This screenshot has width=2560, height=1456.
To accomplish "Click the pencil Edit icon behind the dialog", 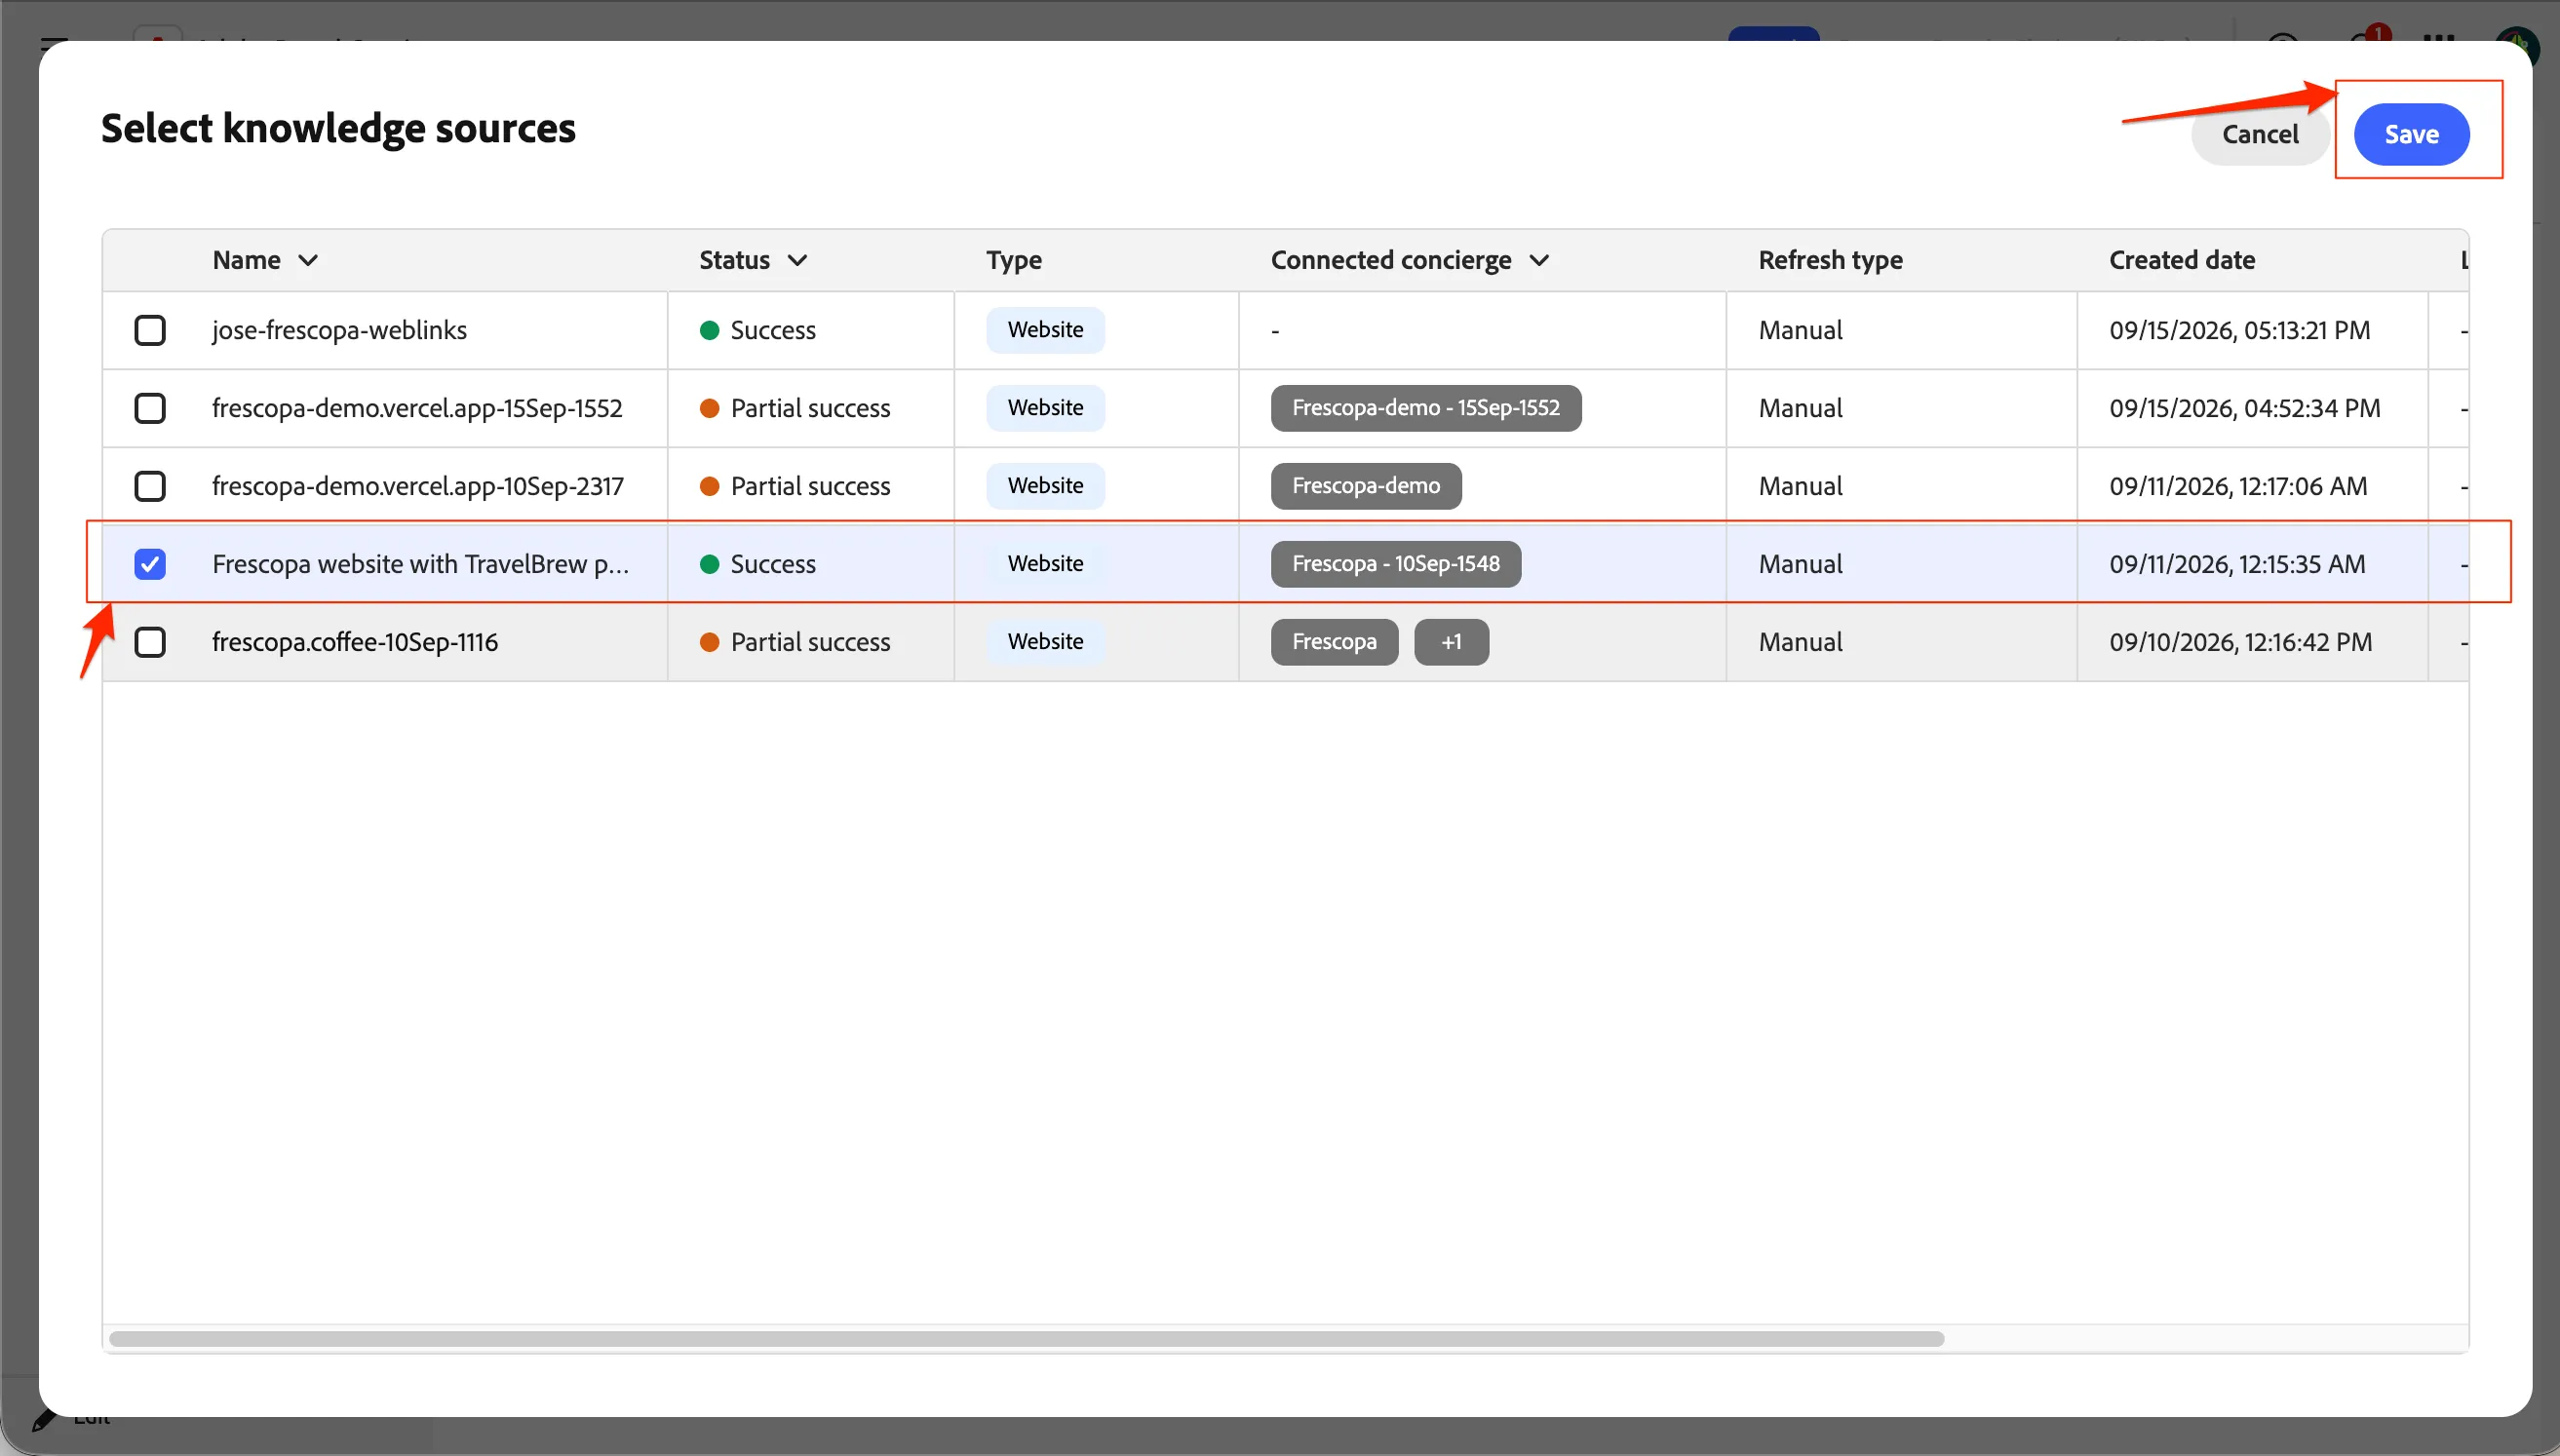I will pyautogui.click(x=43, y=1420).
